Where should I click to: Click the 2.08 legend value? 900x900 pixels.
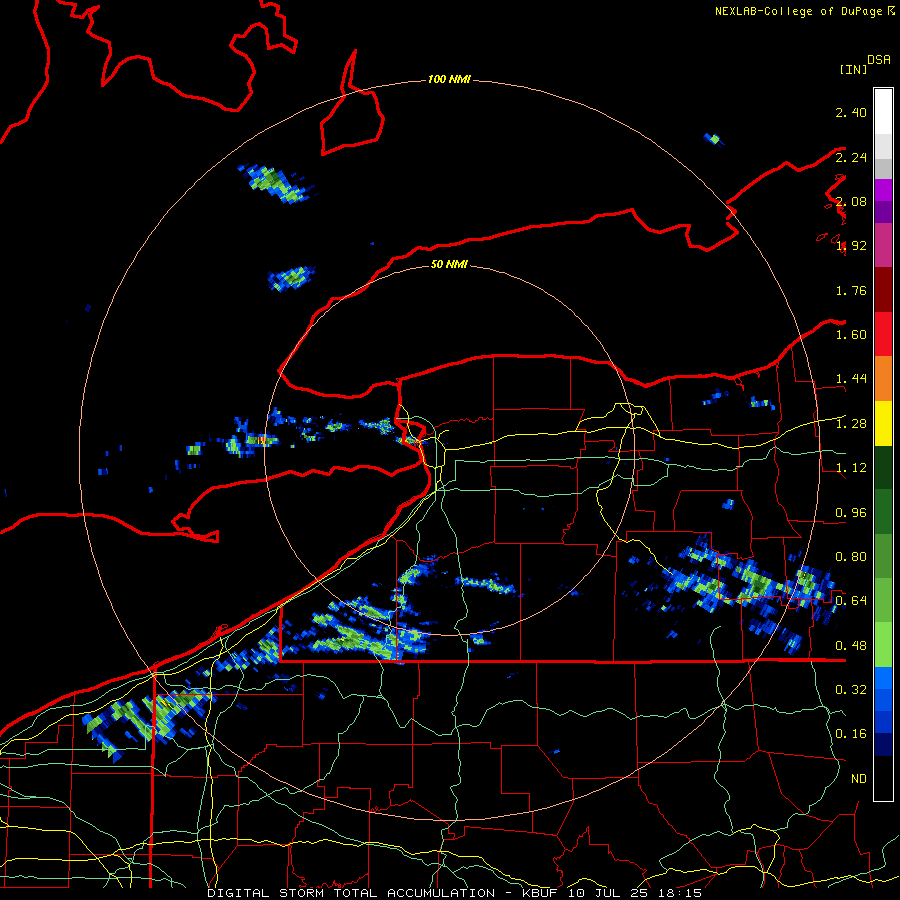pos(851,201)
